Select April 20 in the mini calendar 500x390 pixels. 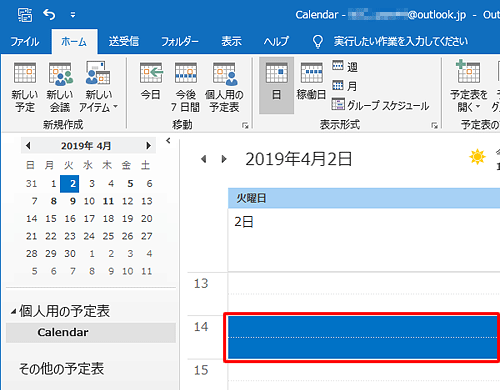tap(147, 219)
